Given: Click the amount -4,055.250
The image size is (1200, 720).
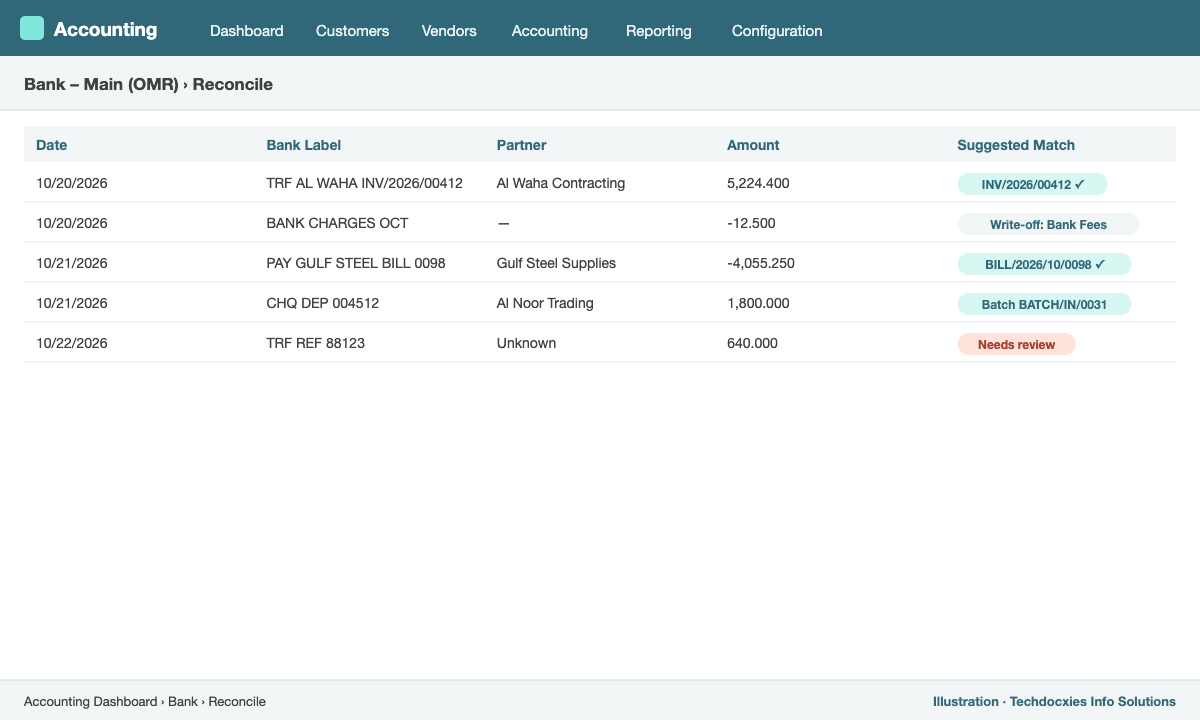Looking at the screenshot, I should click(761, 263).
